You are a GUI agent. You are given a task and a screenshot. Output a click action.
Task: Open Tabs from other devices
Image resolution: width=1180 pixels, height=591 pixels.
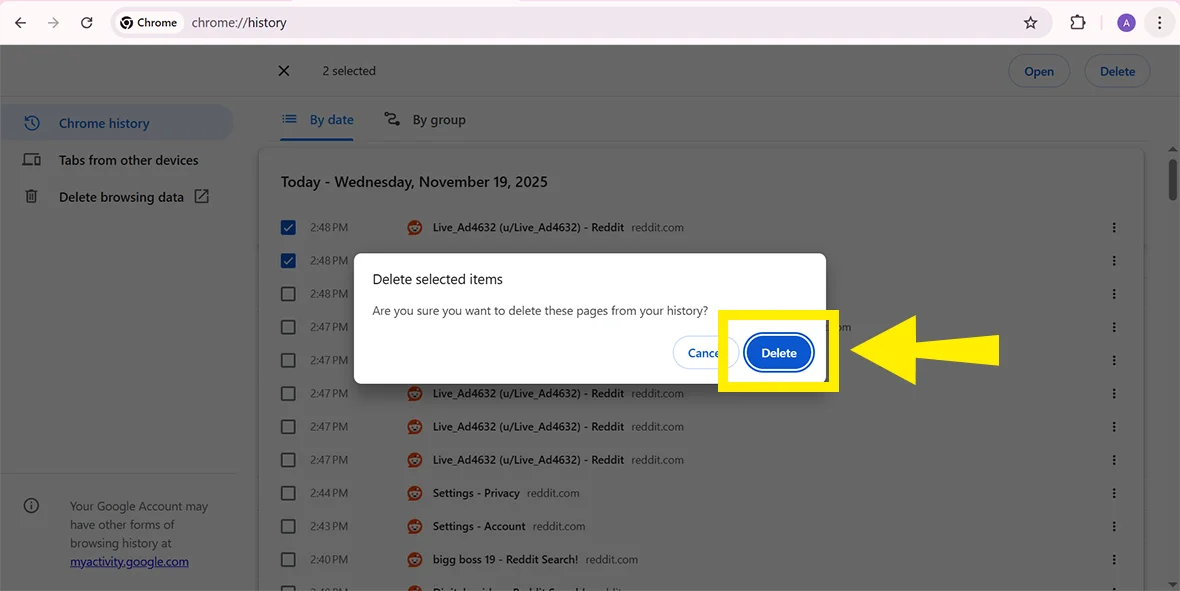128,160
